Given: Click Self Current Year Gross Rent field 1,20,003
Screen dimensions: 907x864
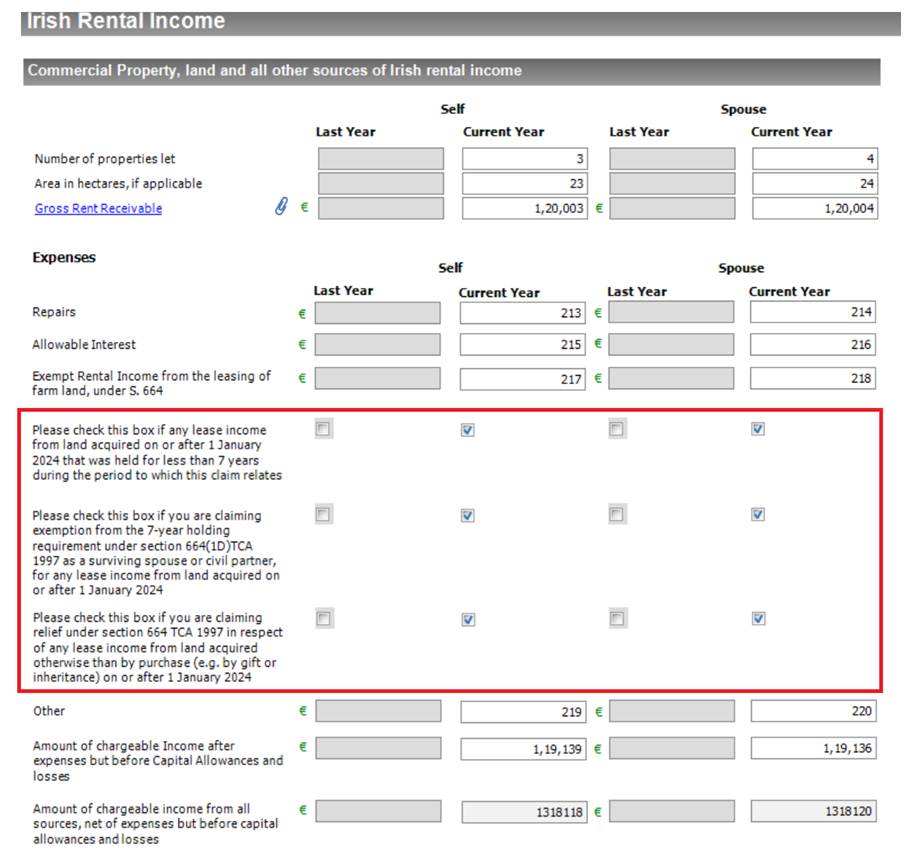Looking at the screenshot, I should (525, 208).
